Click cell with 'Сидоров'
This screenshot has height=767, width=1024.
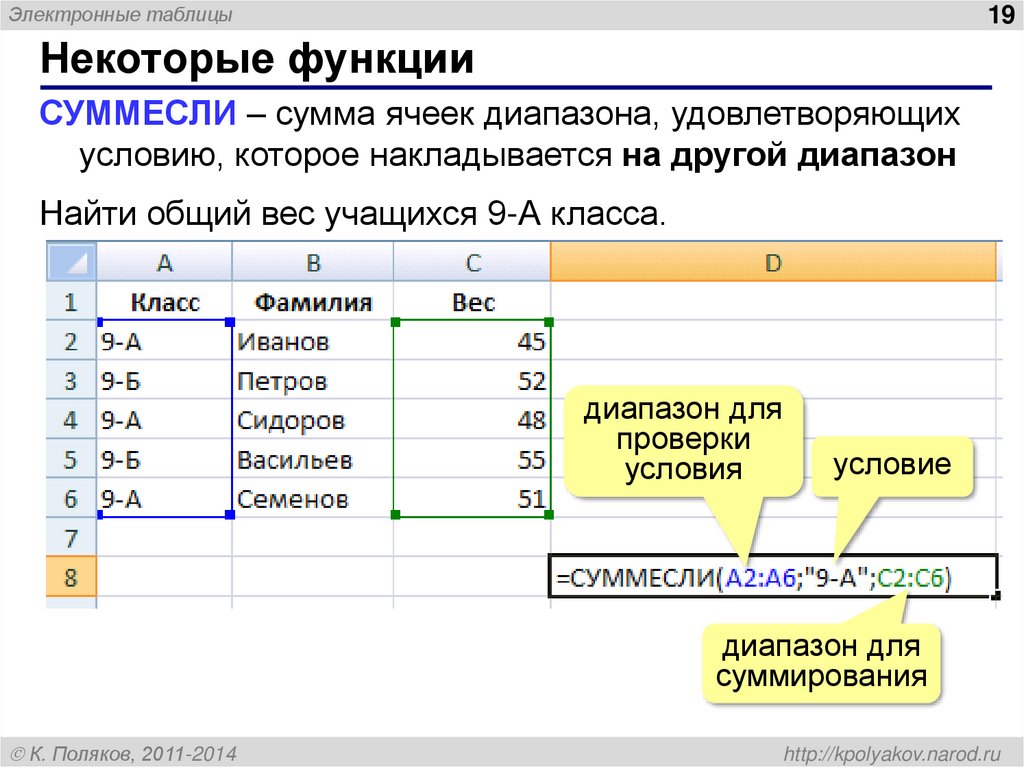pyautogui.click(x=313, y=419)
